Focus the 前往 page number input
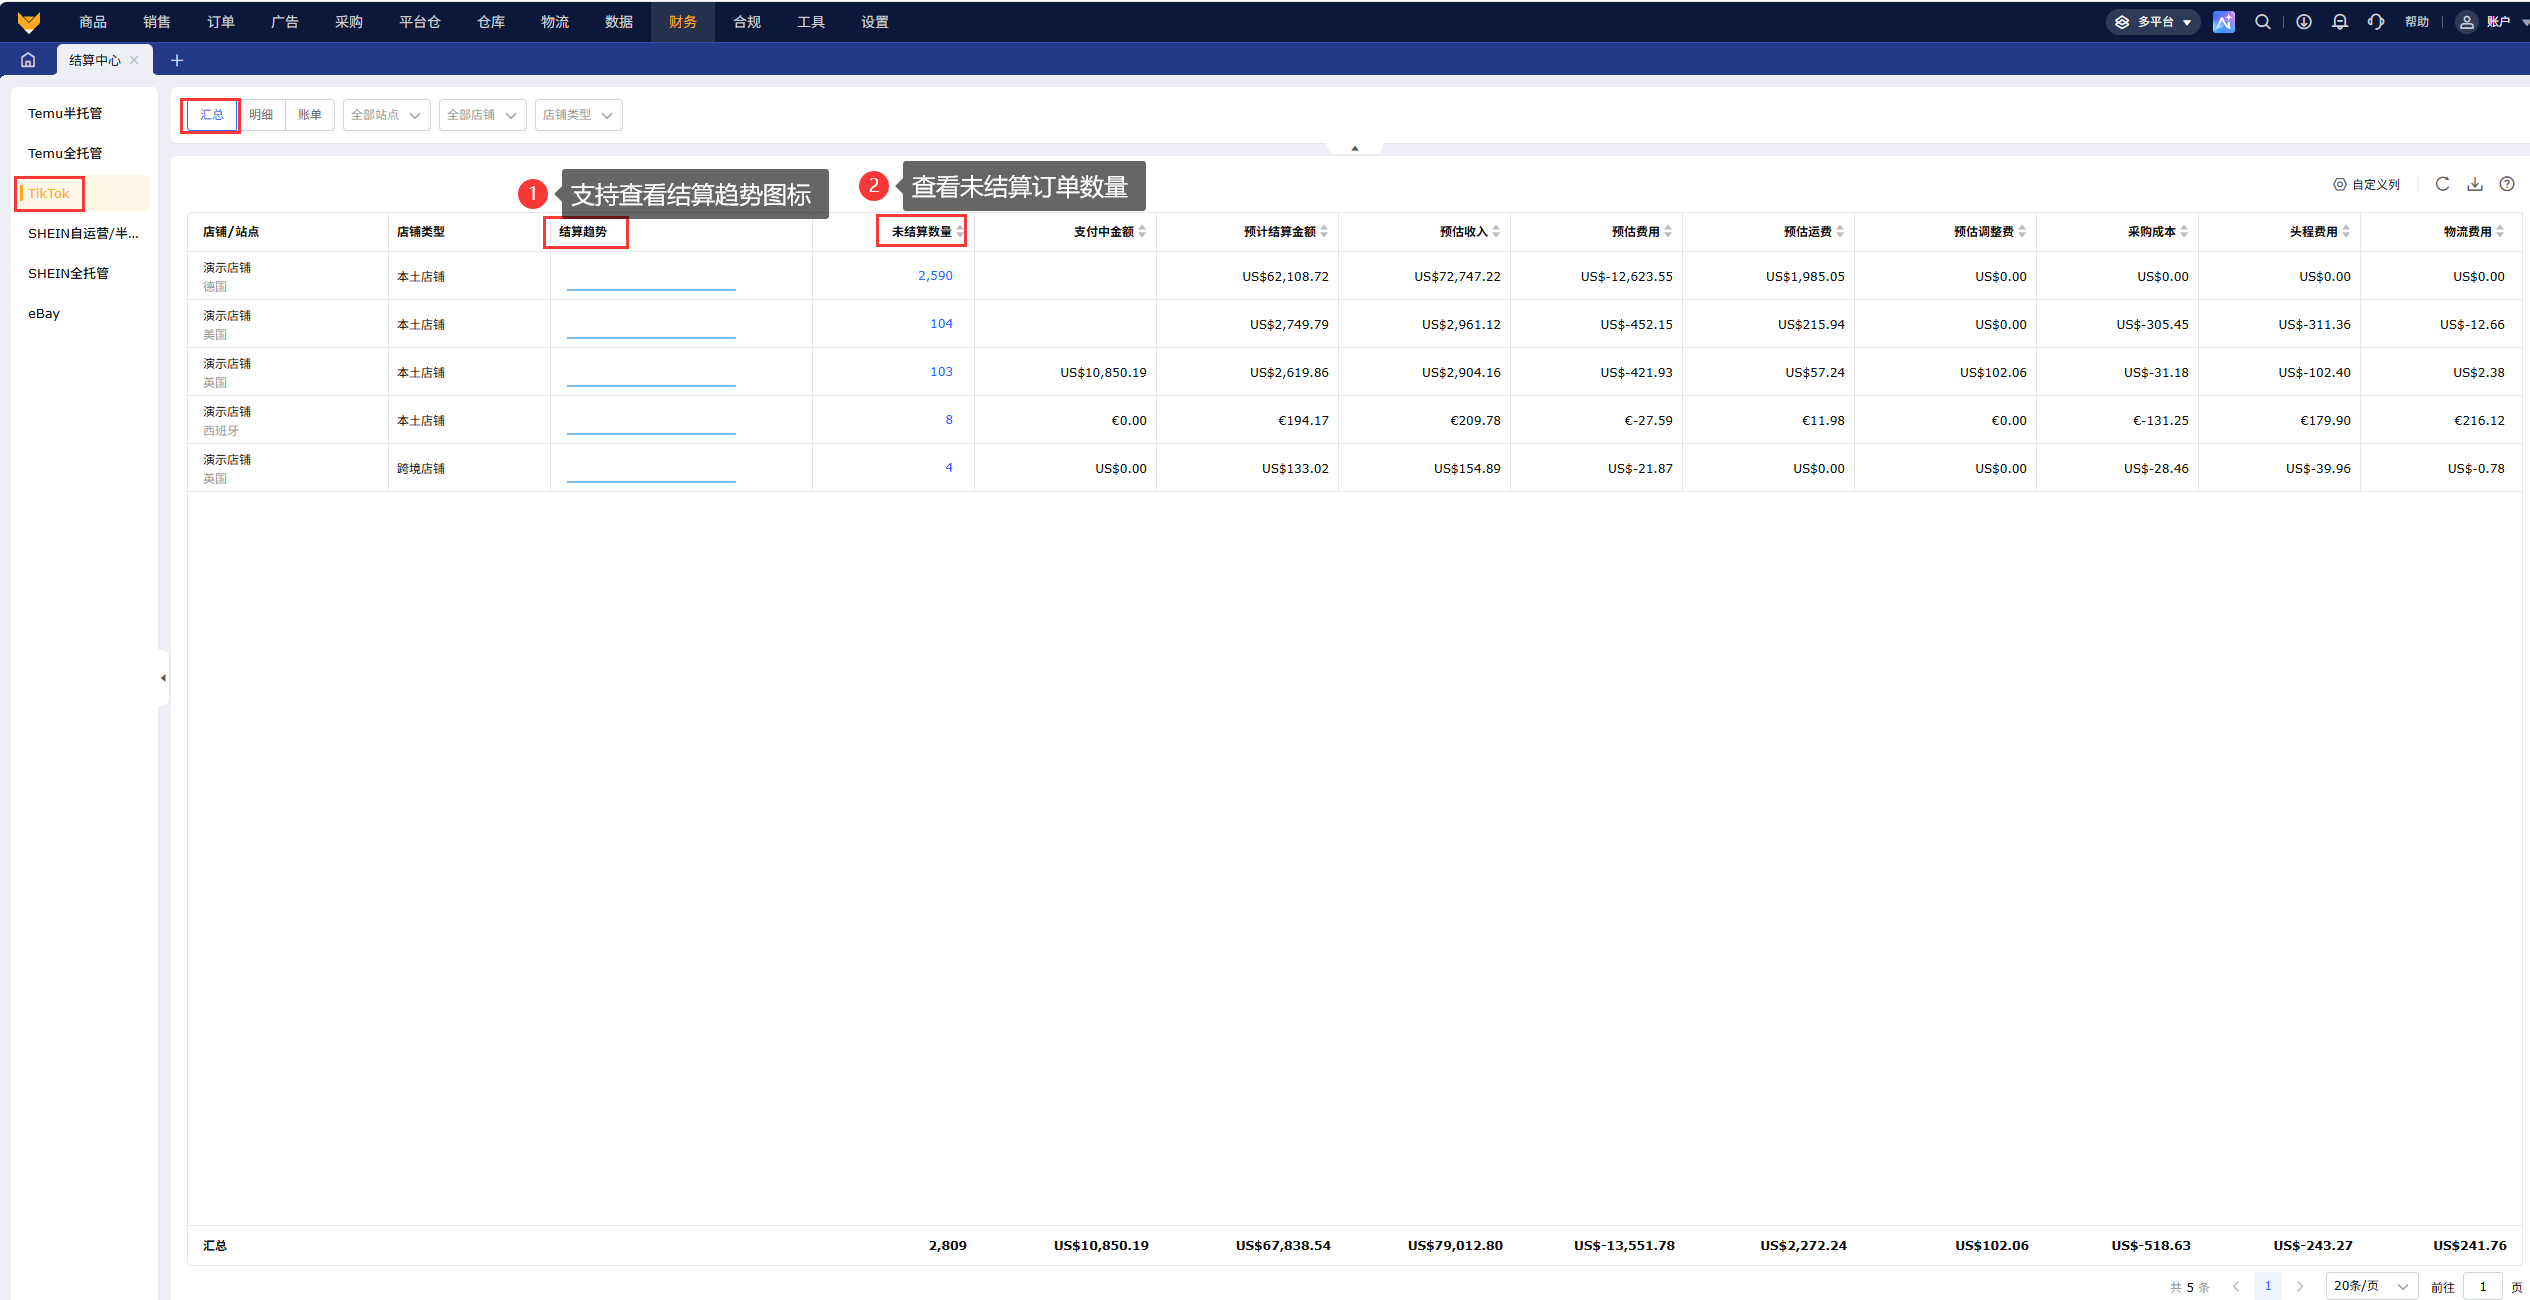This screenshot has width=2530, height=1300. tap(2483, 1286)
